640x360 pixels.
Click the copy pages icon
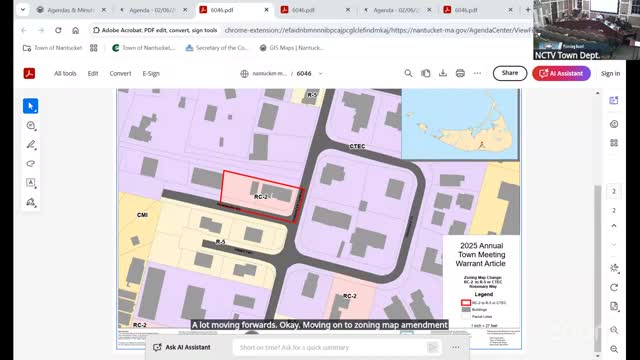(x=426, y=73)
